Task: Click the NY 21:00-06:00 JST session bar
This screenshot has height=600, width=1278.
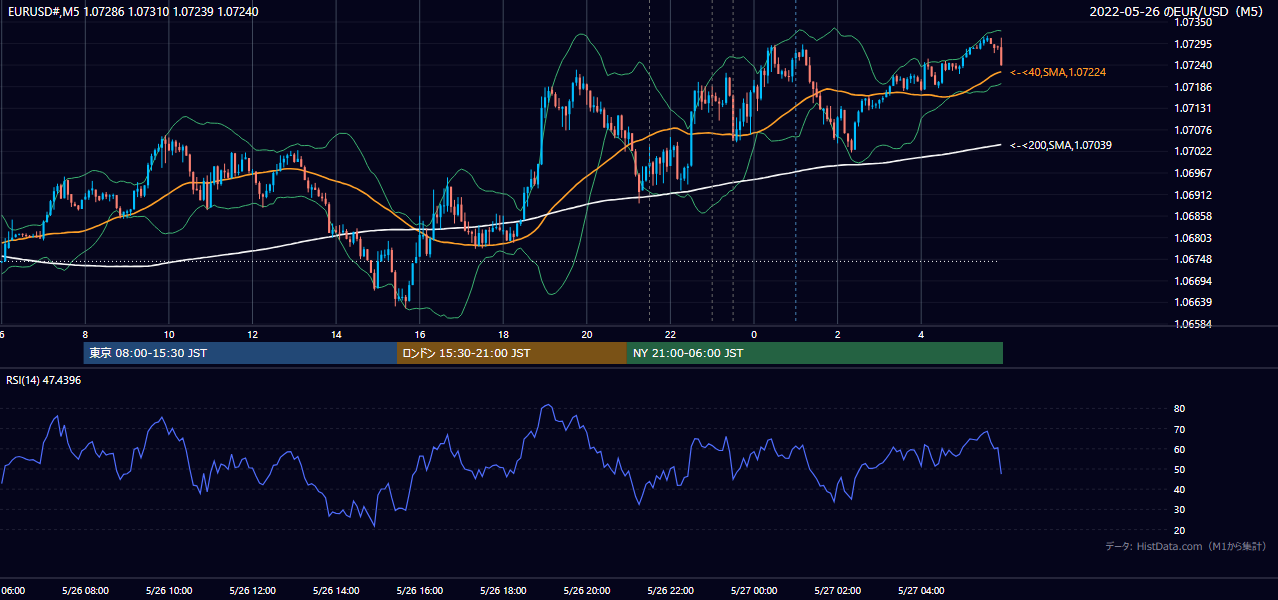Action: coord(815,353)
